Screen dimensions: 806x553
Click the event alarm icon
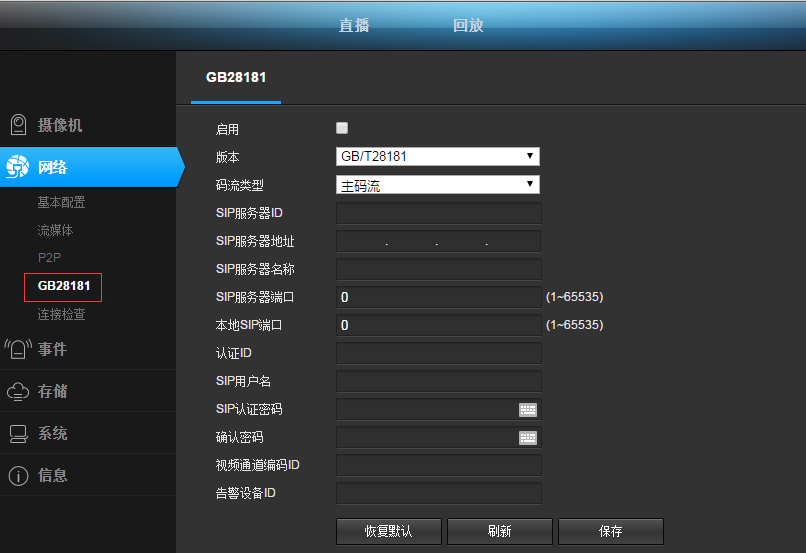coord(18,349)
